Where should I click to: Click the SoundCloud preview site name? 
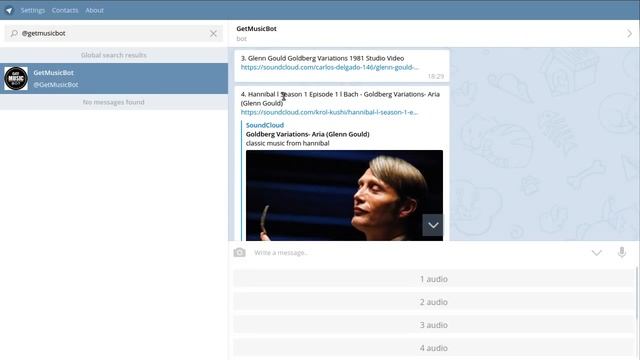coord(265,125)
